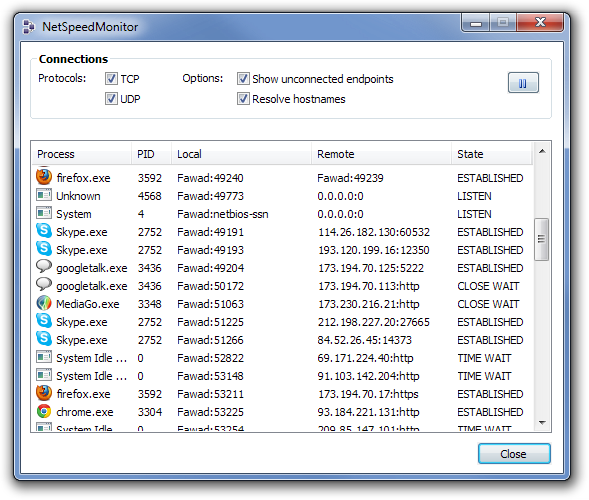This screenshot has width=589, height=500.
Task: Click remote address 84.52.26.45:14373
Action: click(x=364, y=340)
